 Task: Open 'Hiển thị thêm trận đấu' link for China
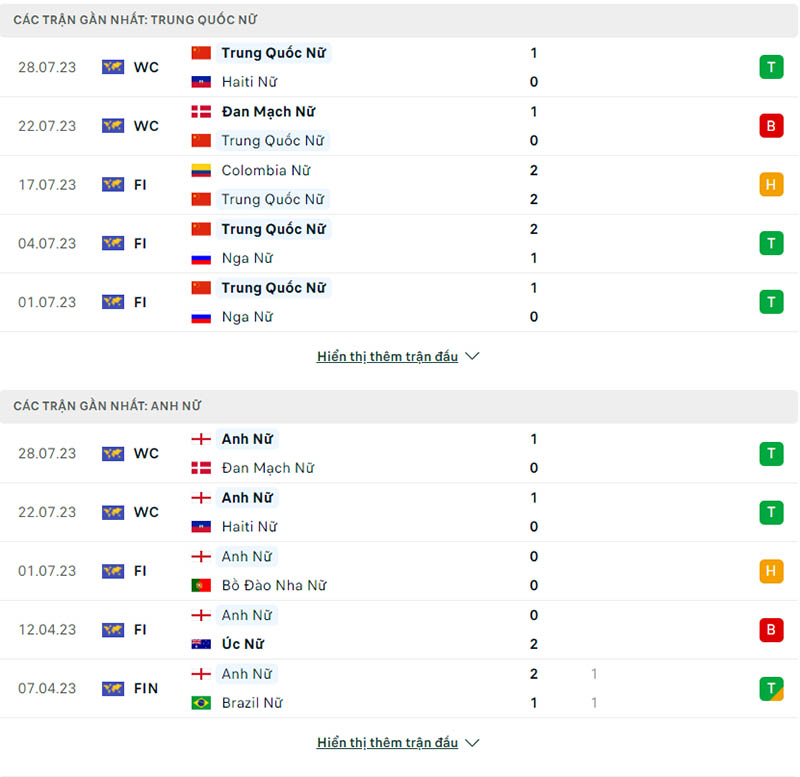[387, 357]
